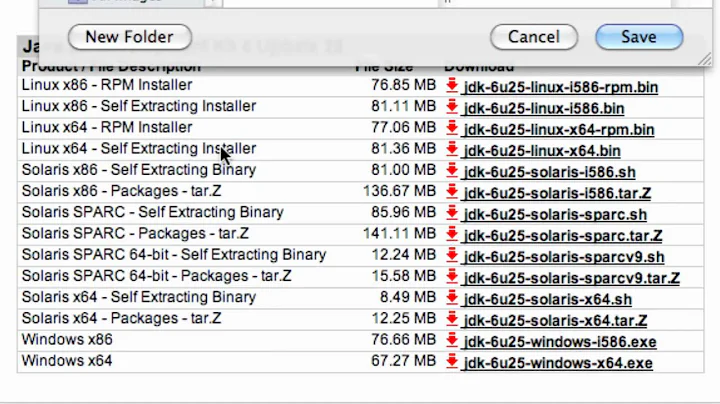Click download arrow beside jdk-6u25-windows-x64.exe
This screenshot has height=404, width=720.
tap(452, 362)
